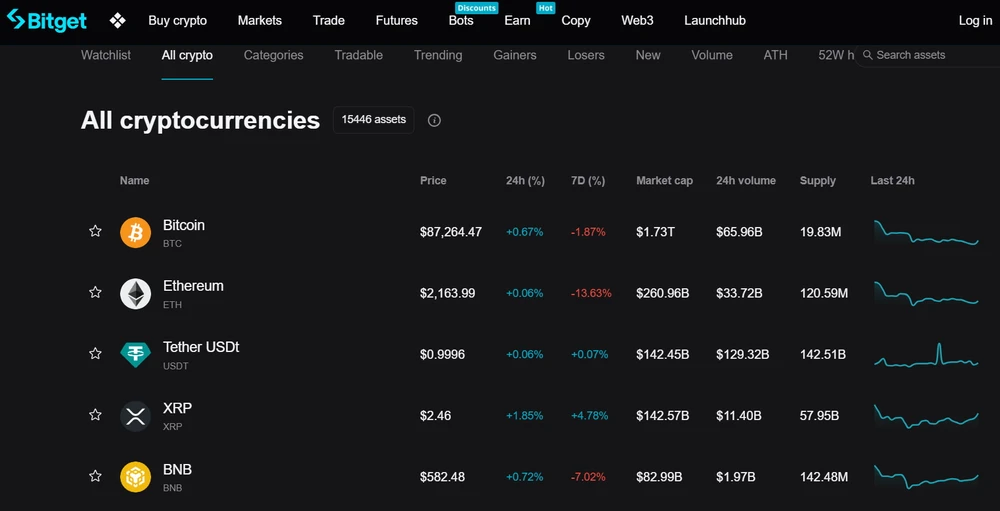
Task: Expand the Buy crypto menu
Action: point(177,20)
